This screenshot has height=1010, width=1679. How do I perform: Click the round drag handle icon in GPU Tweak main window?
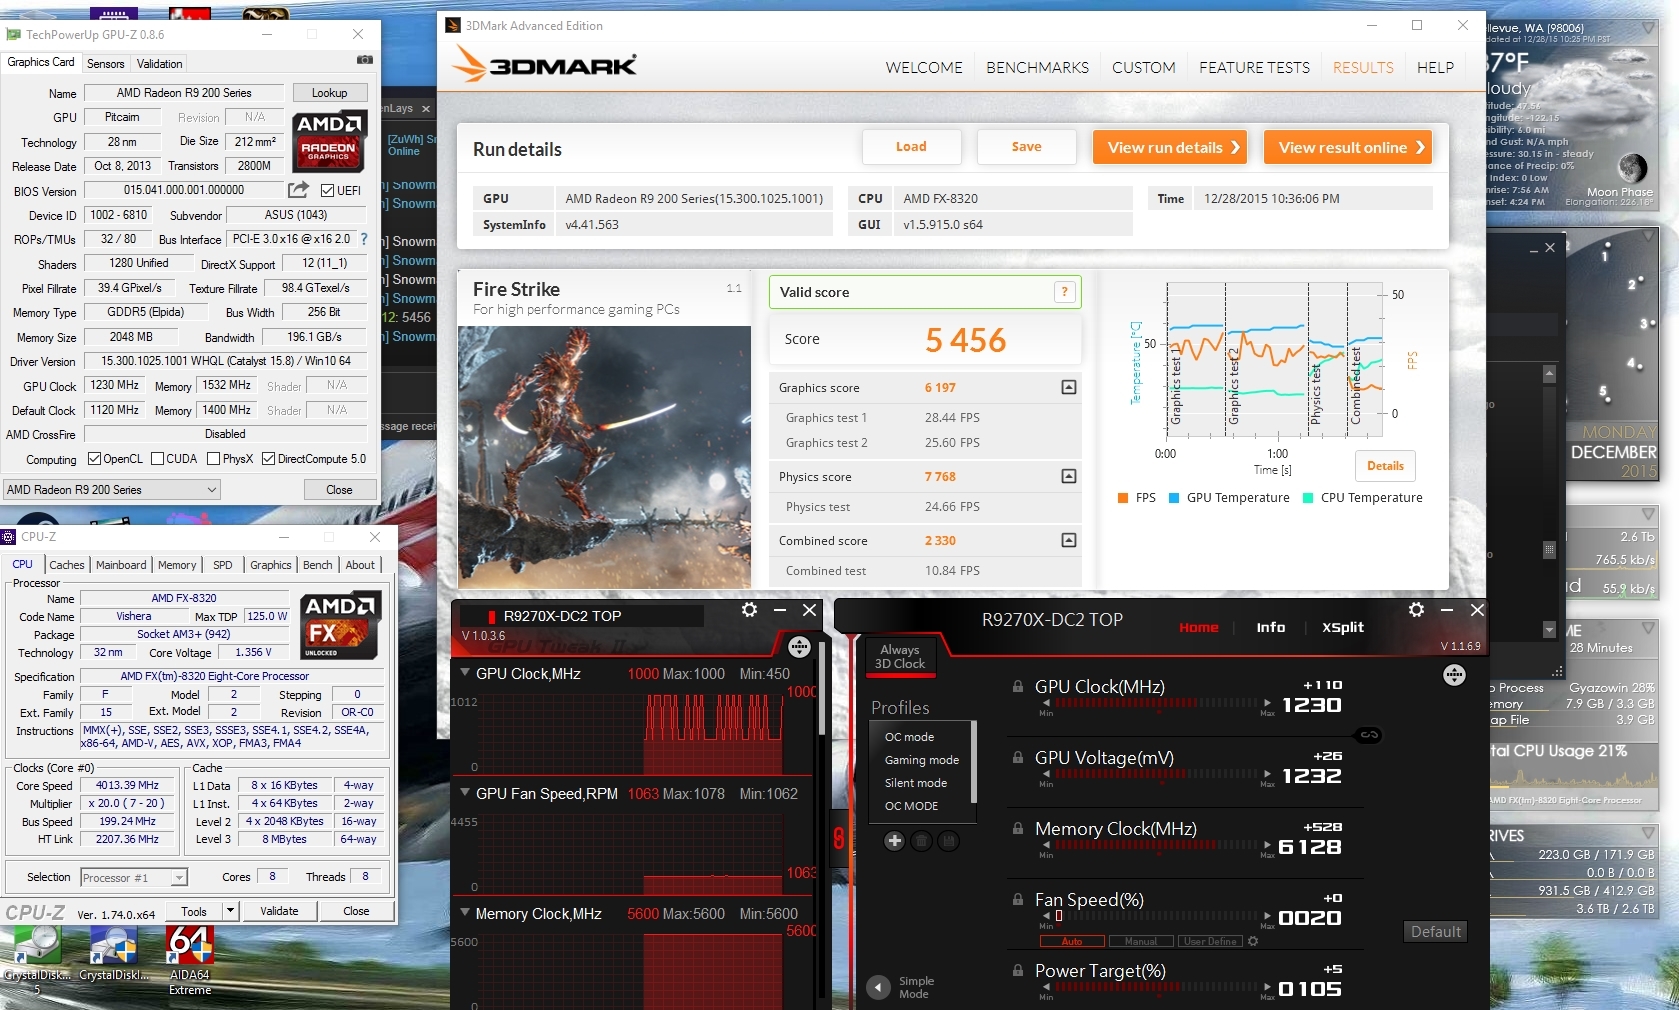point(1454,675)
